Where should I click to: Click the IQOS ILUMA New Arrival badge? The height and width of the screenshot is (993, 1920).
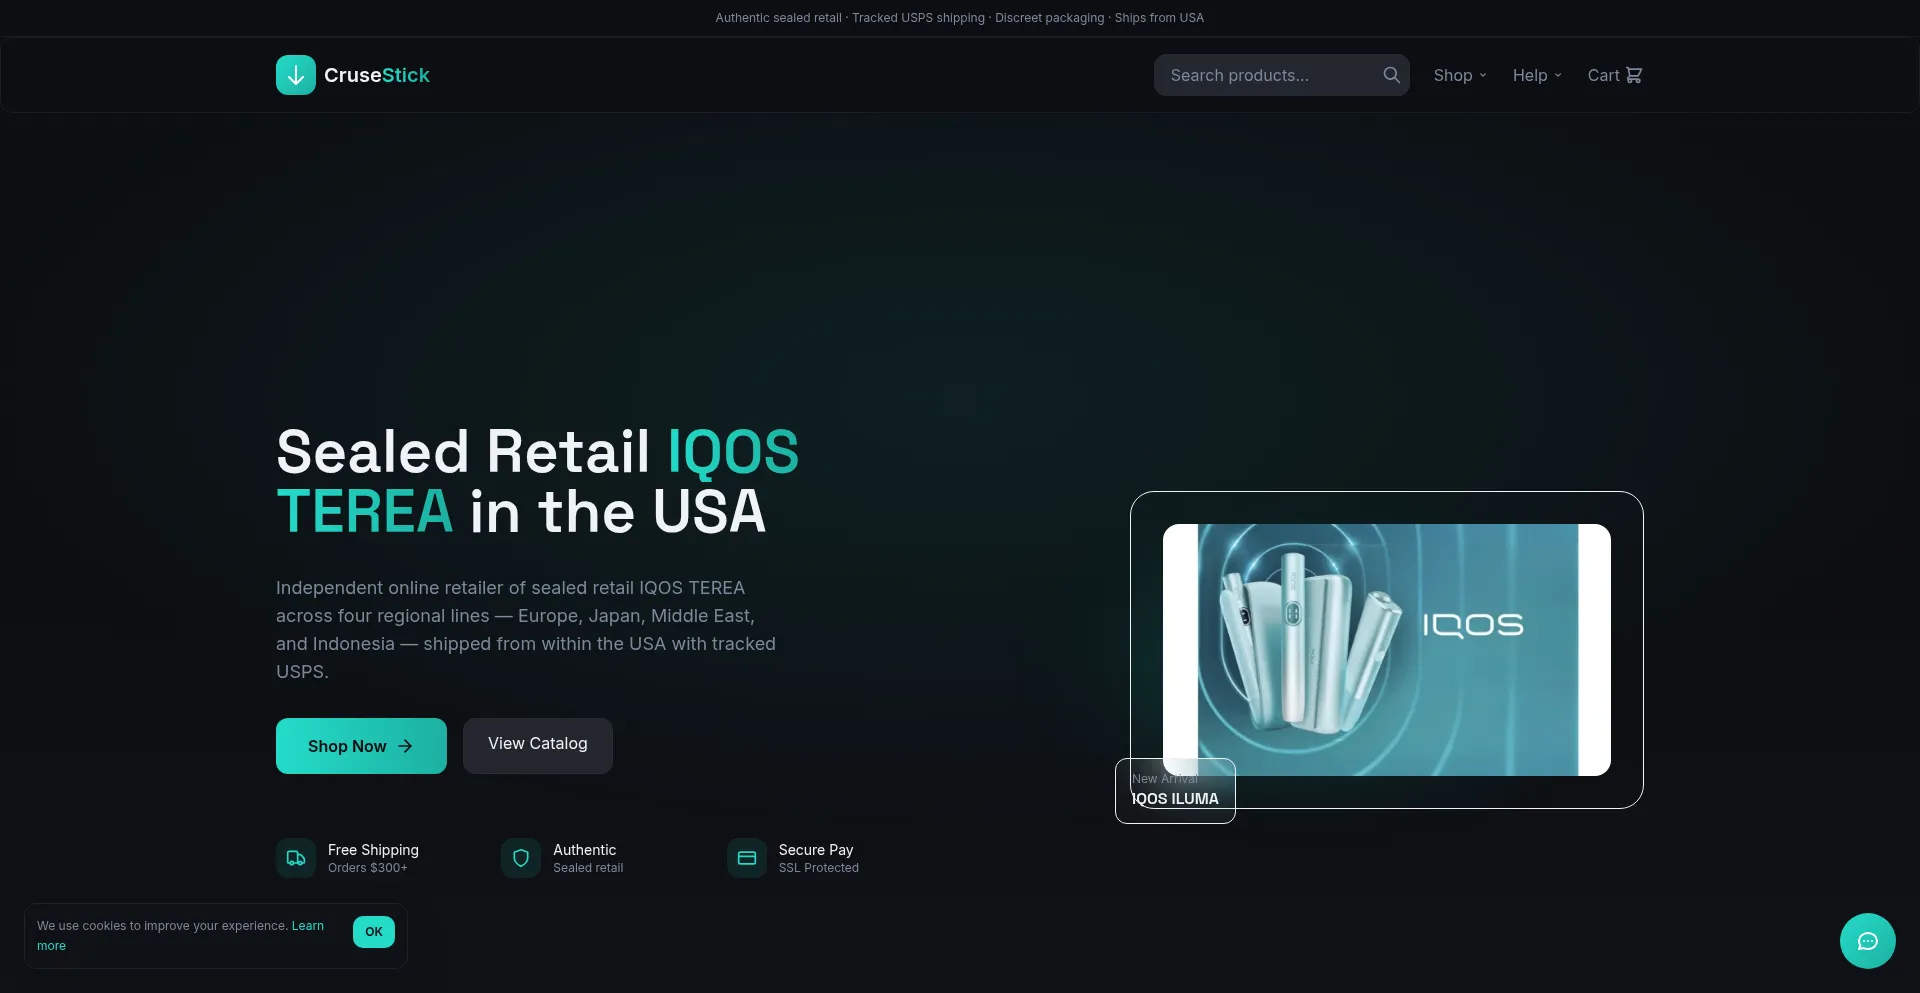pyautogui.click(x=1175, y=791)
